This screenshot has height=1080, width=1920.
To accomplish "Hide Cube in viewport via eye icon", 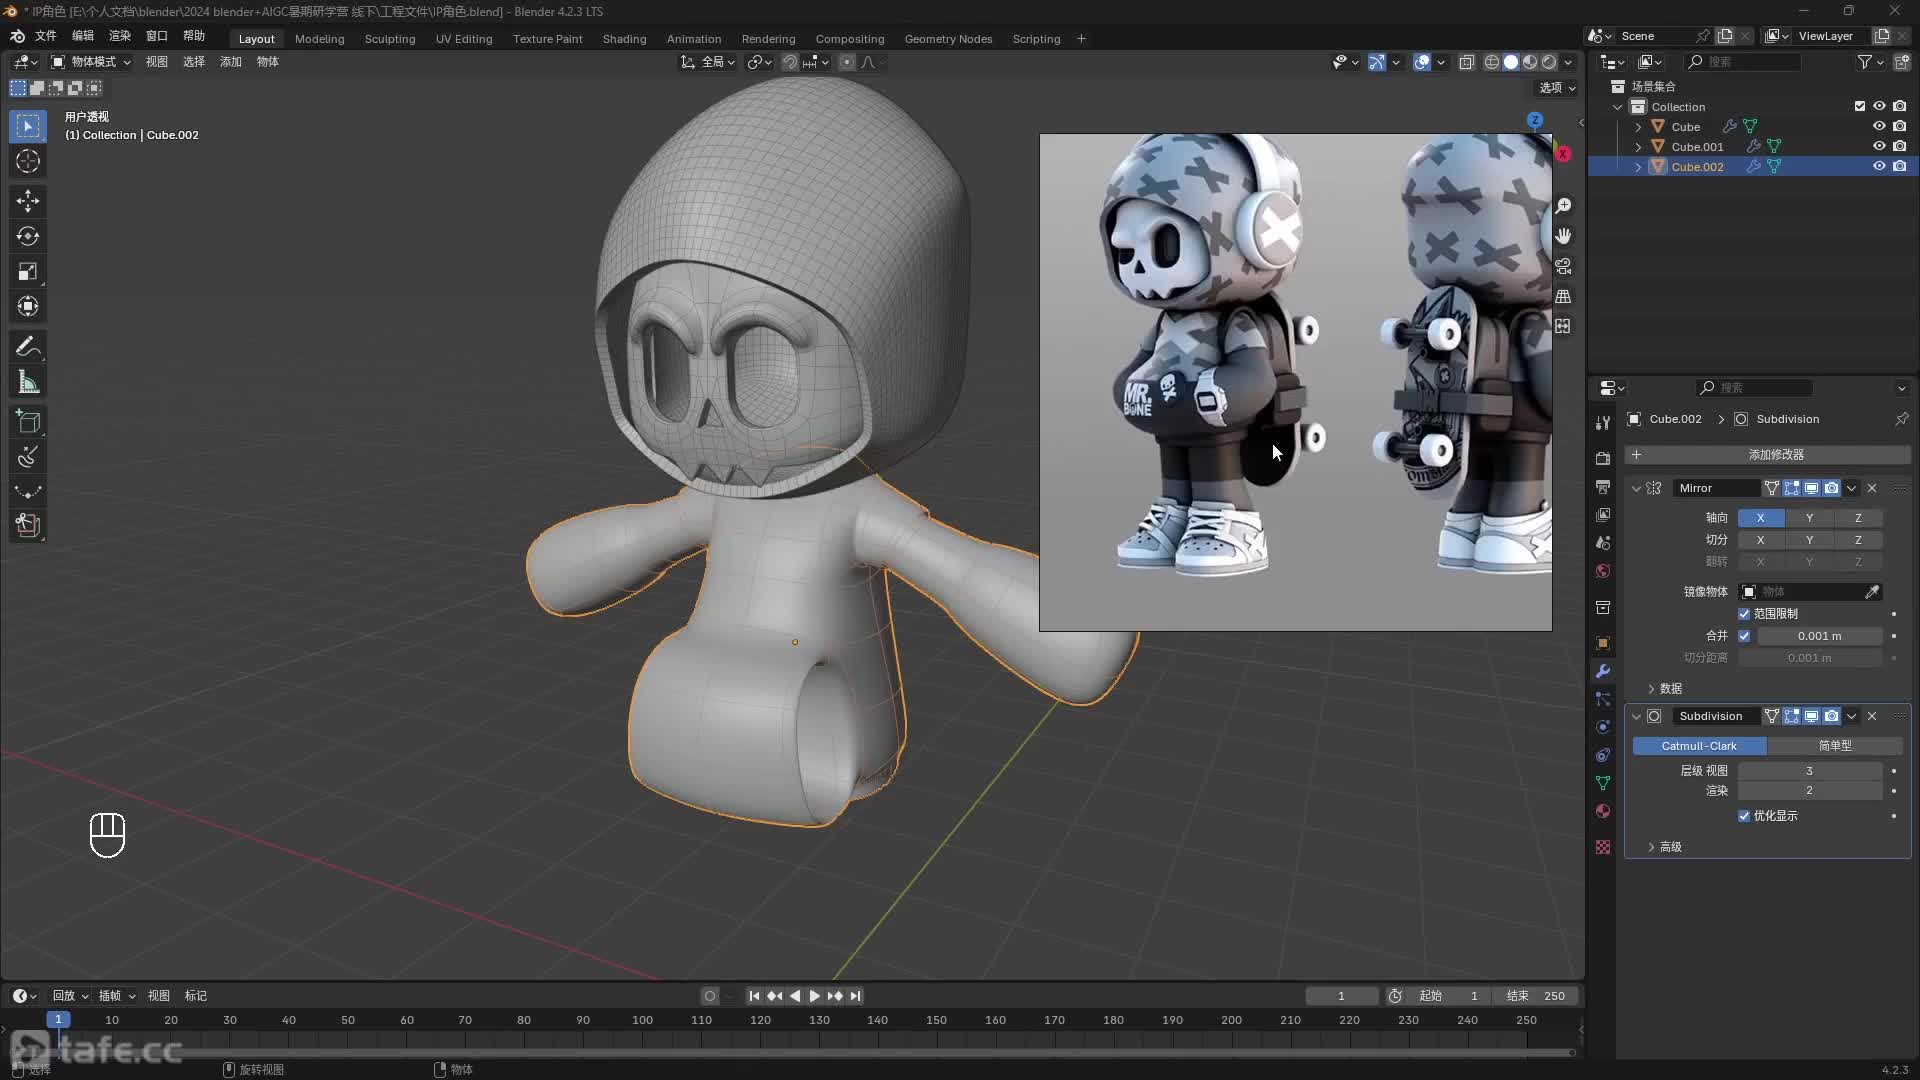I will (1879, 127).
